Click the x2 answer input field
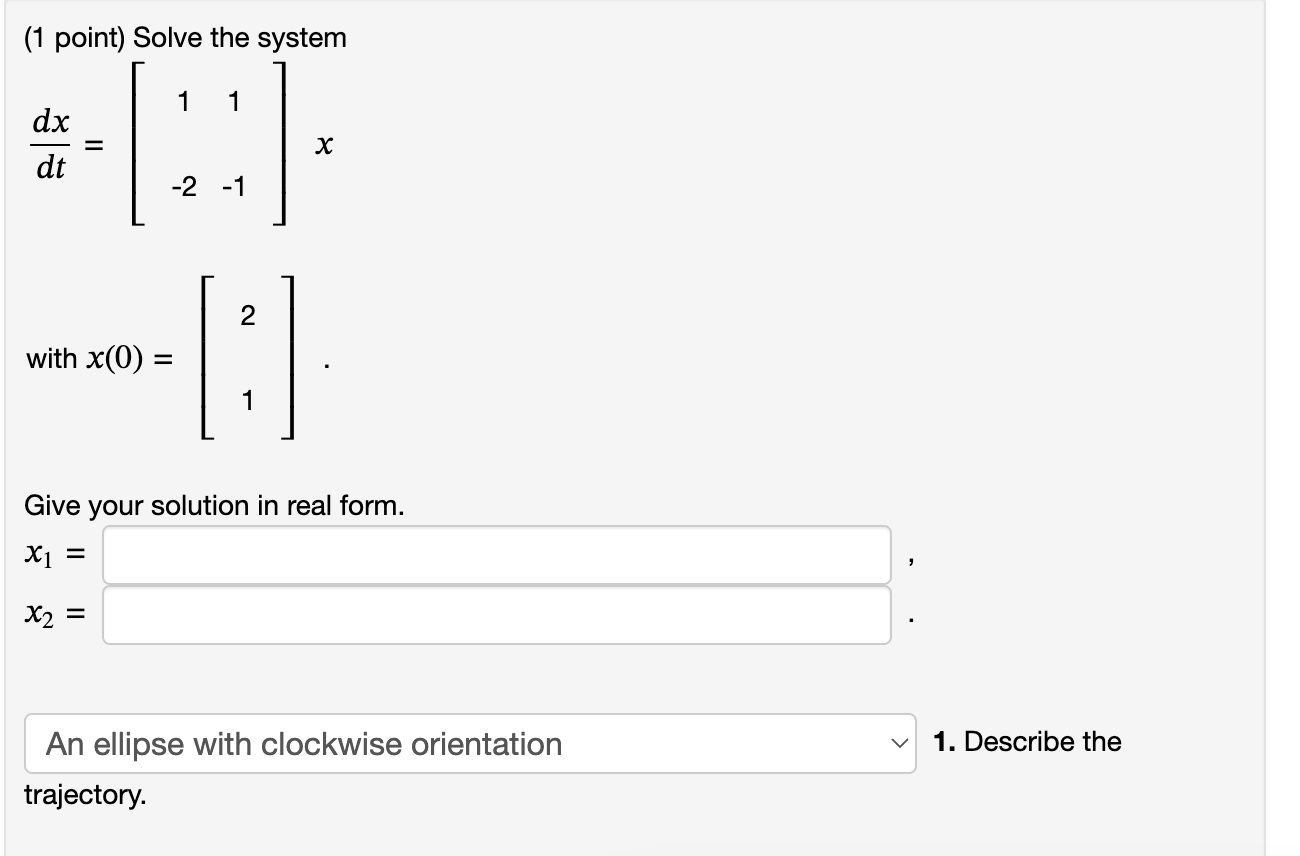 tap(495, 616)
